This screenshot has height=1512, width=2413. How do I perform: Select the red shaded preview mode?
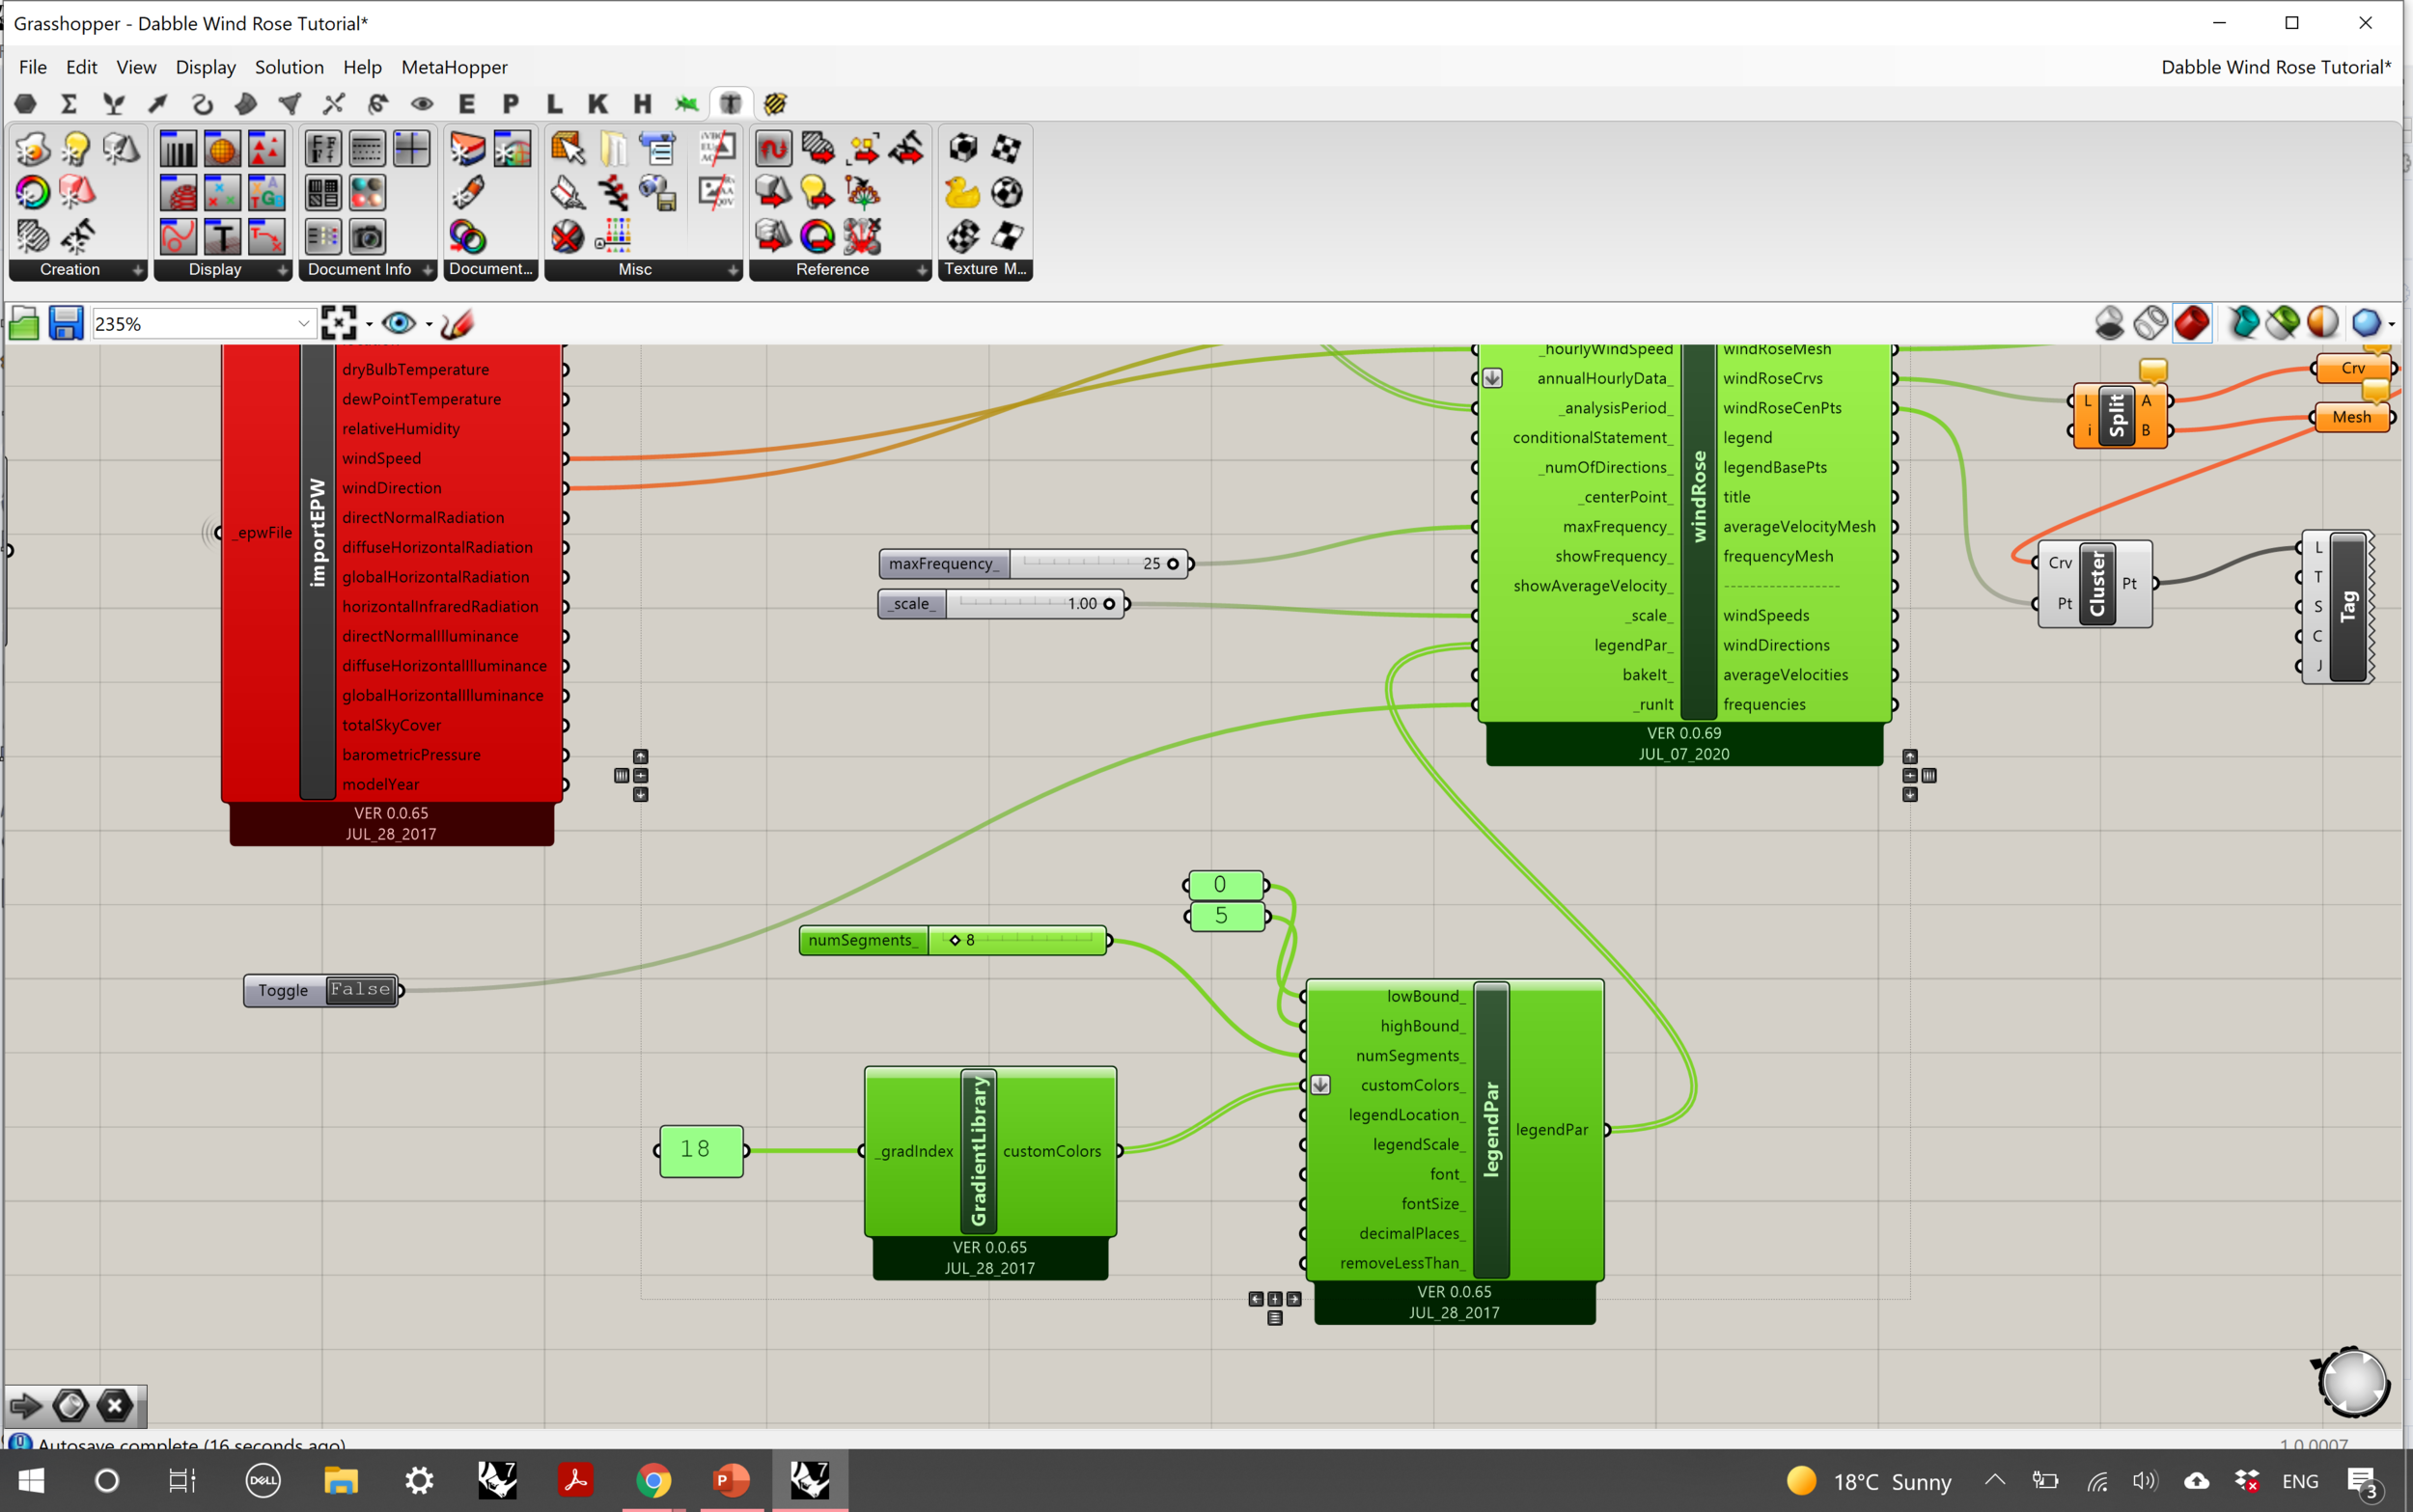point(2192,323)
